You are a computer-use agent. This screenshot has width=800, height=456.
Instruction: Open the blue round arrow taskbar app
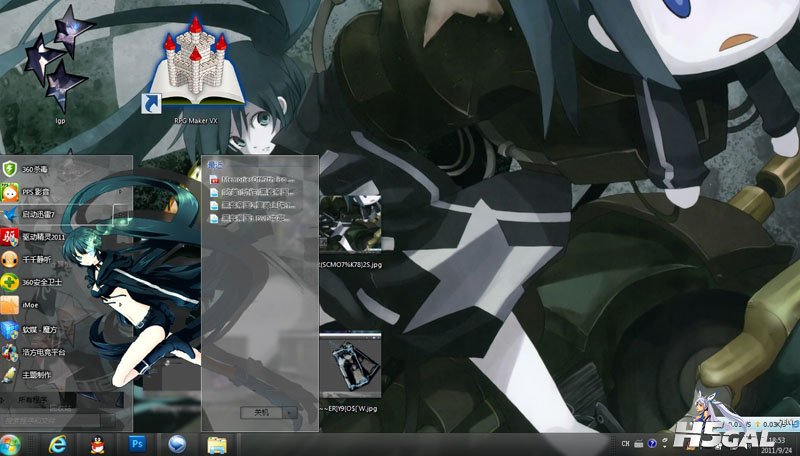(177, 445)
